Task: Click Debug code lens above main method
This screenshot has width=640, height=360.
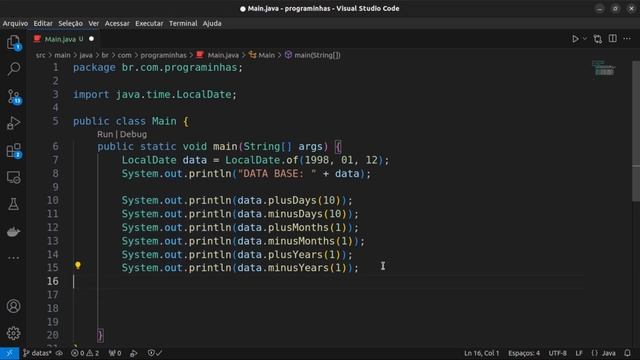Action: point(133,134)
